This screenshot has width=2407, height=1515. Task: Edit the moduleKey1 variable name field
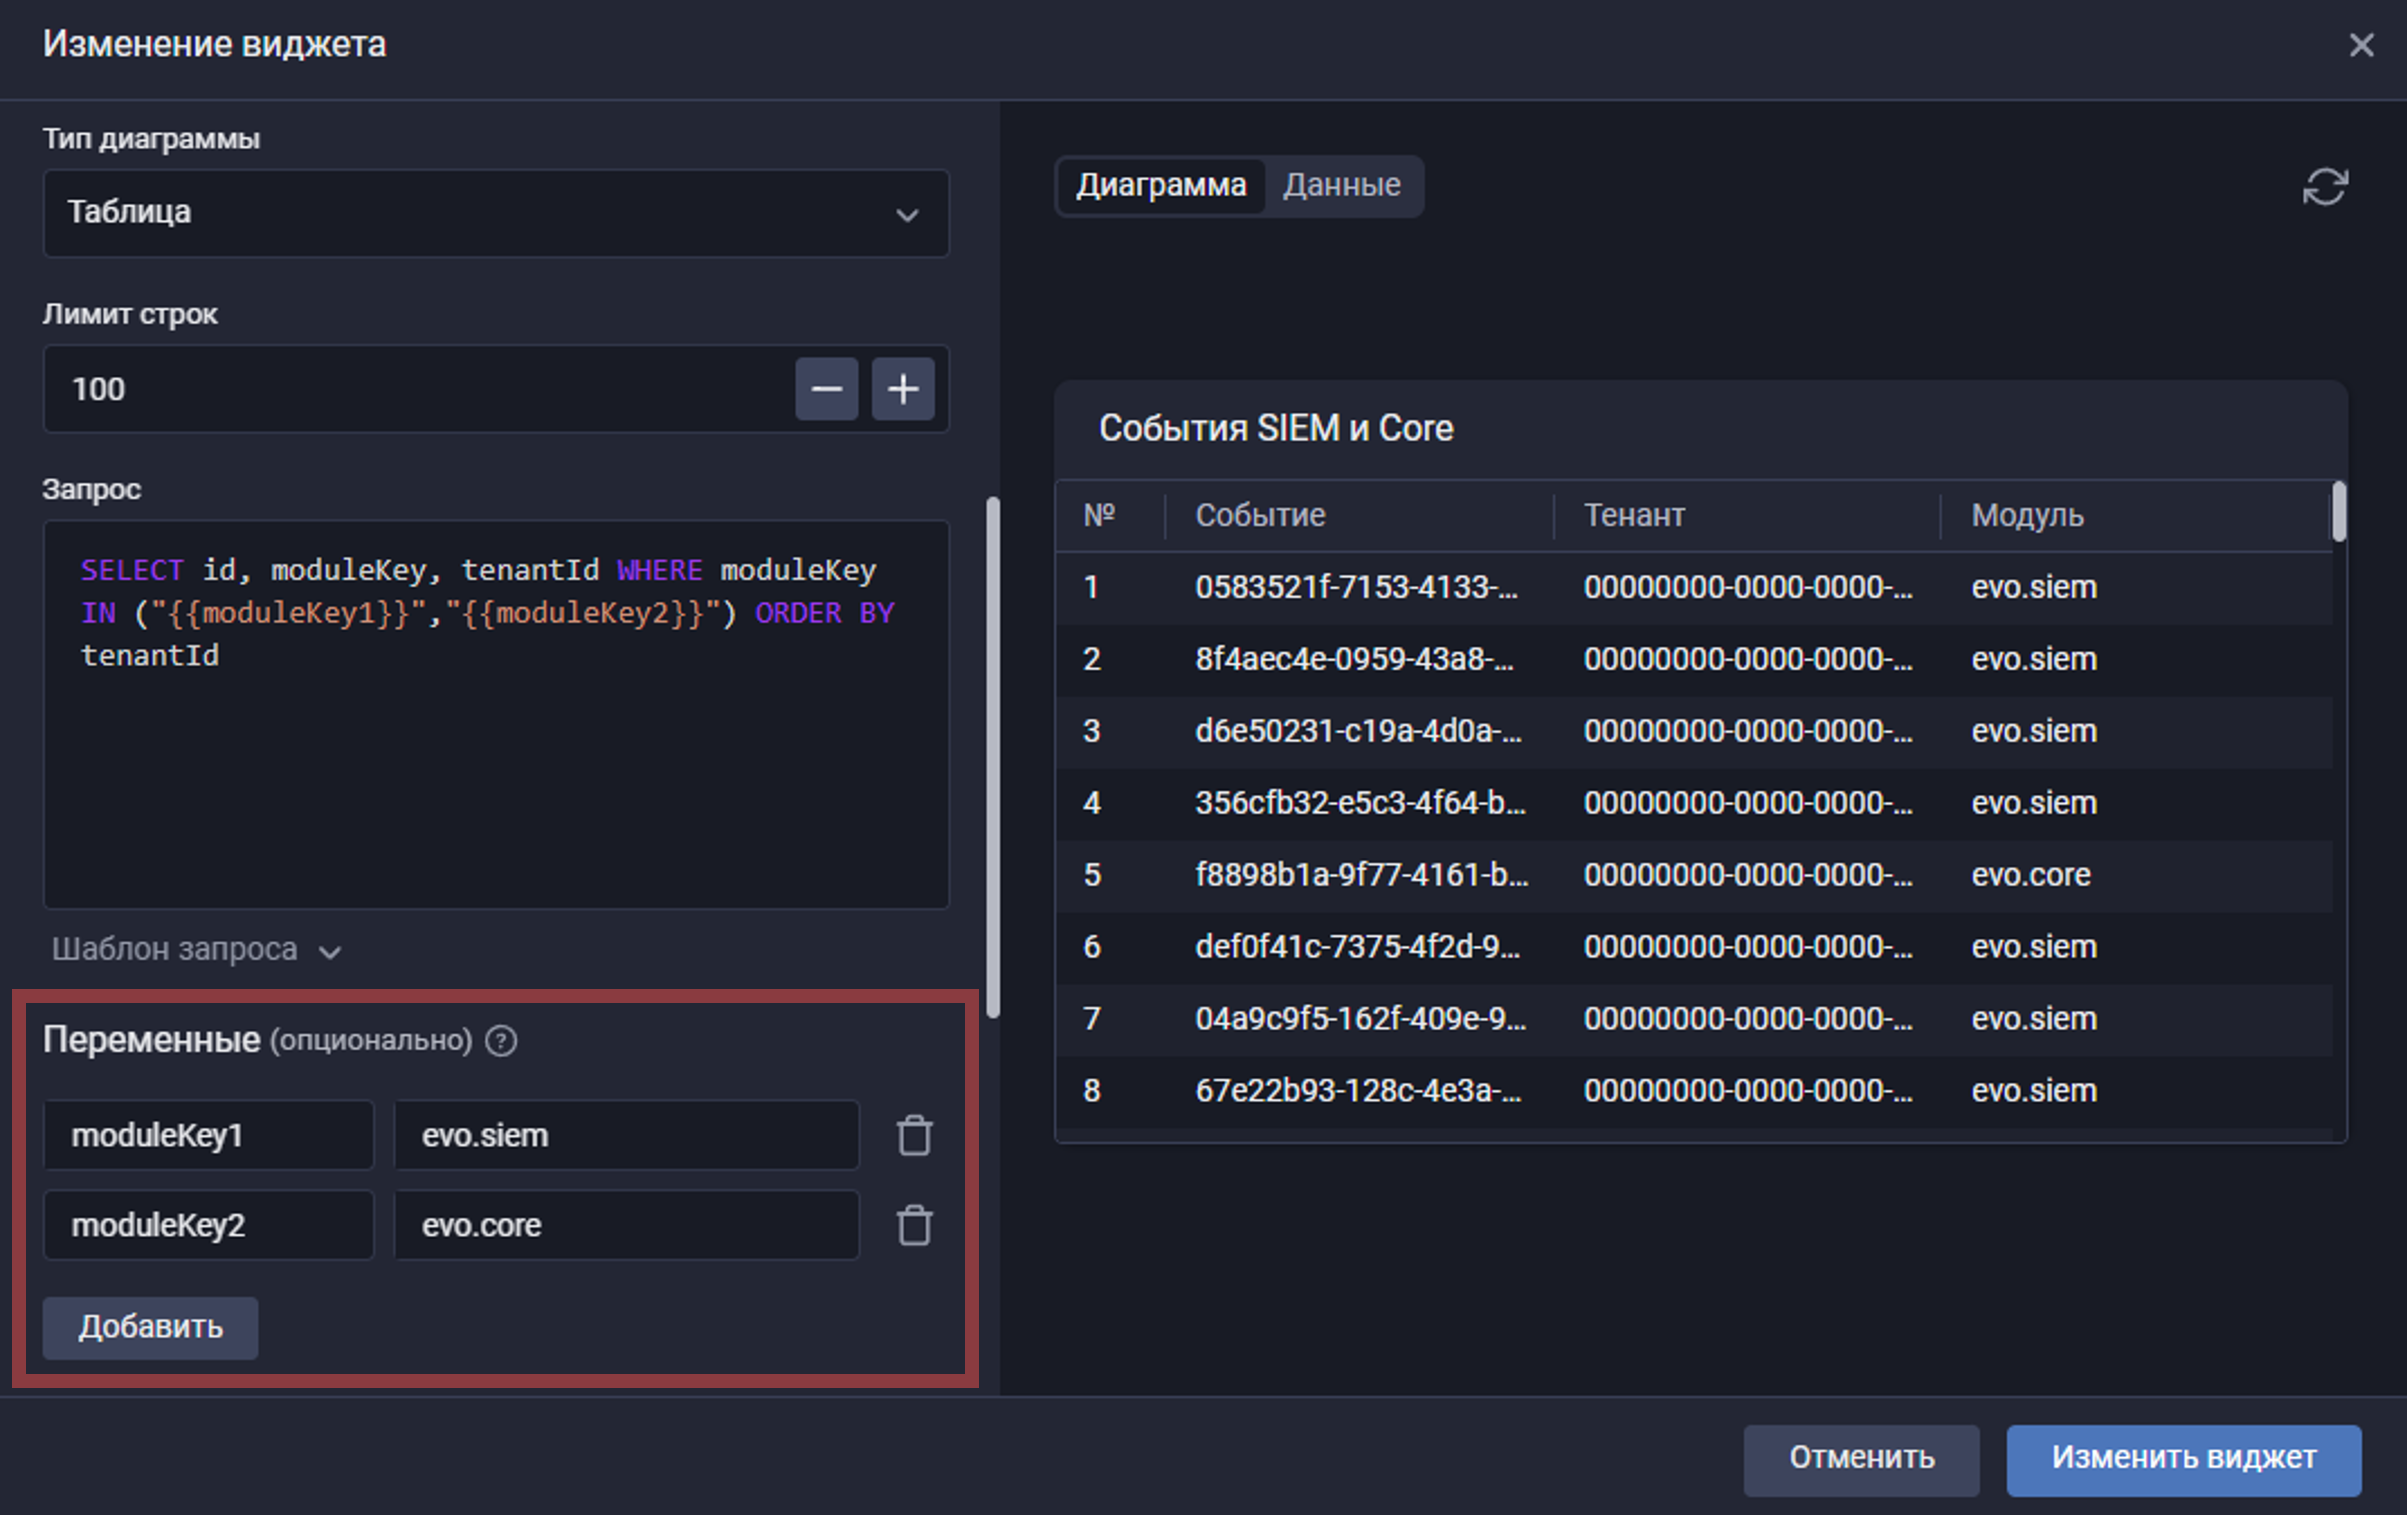[x=208, y=1135]
